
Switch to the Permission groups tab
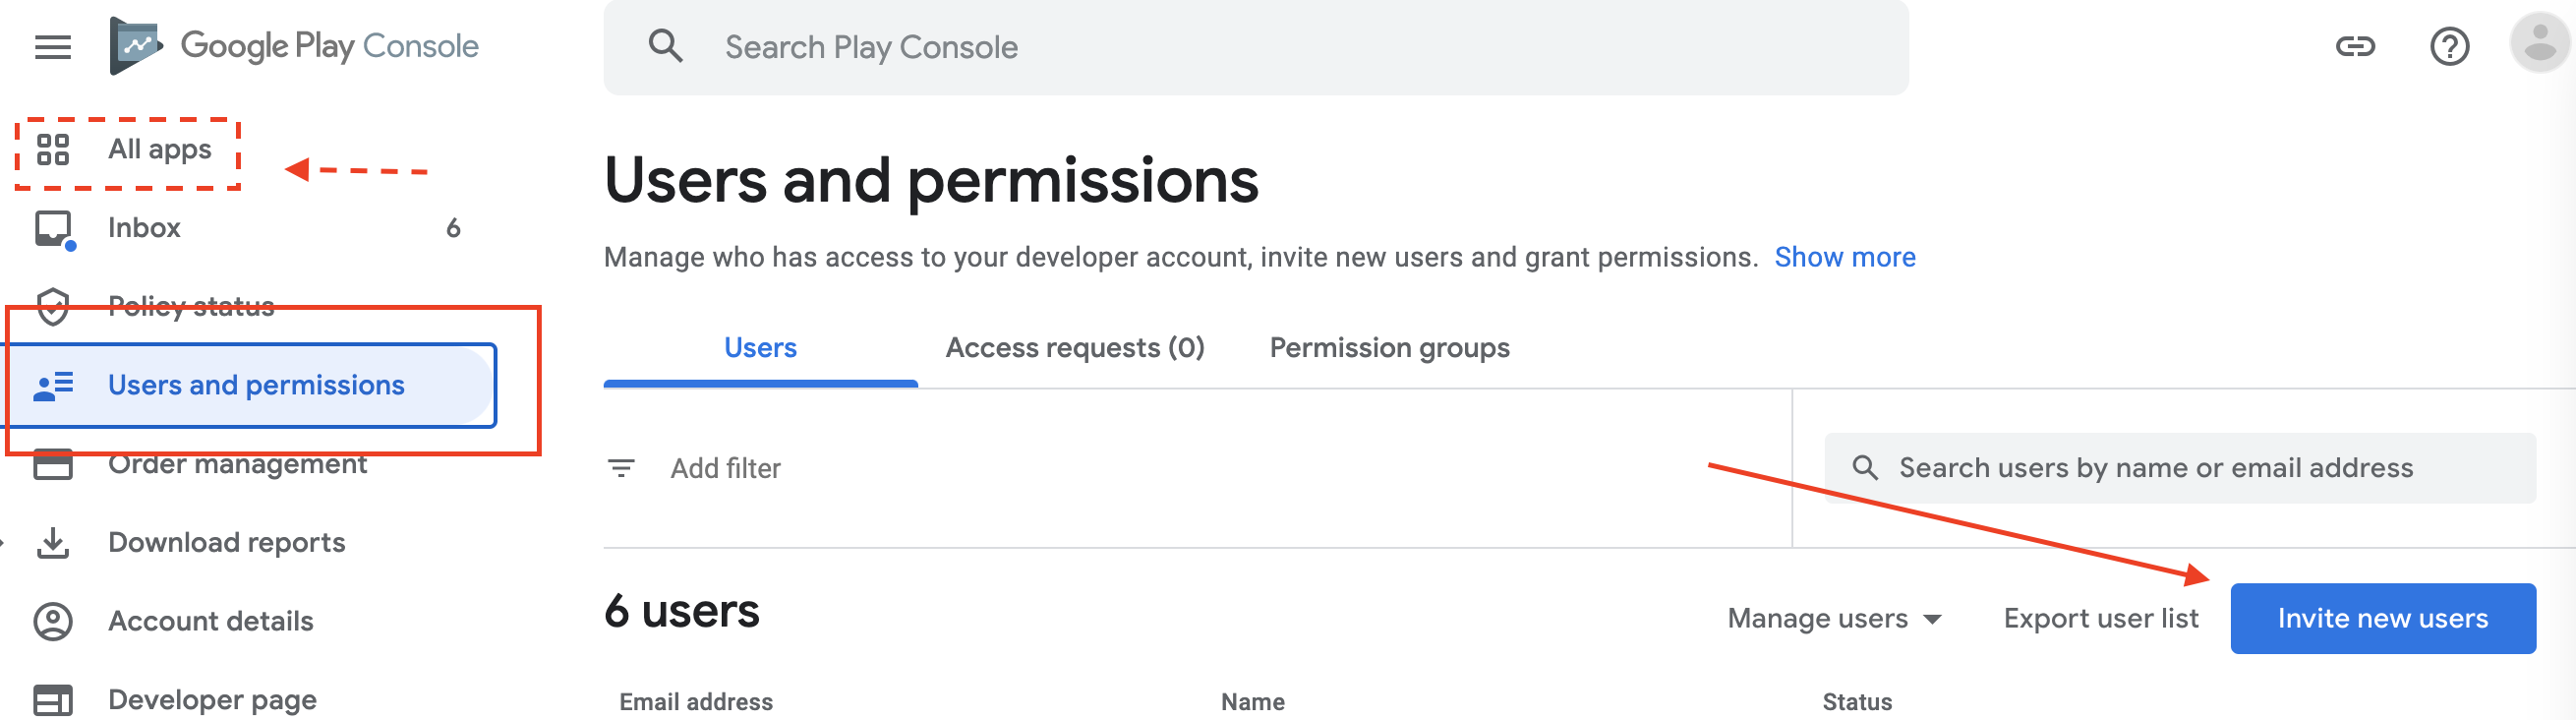[1389, 348]
